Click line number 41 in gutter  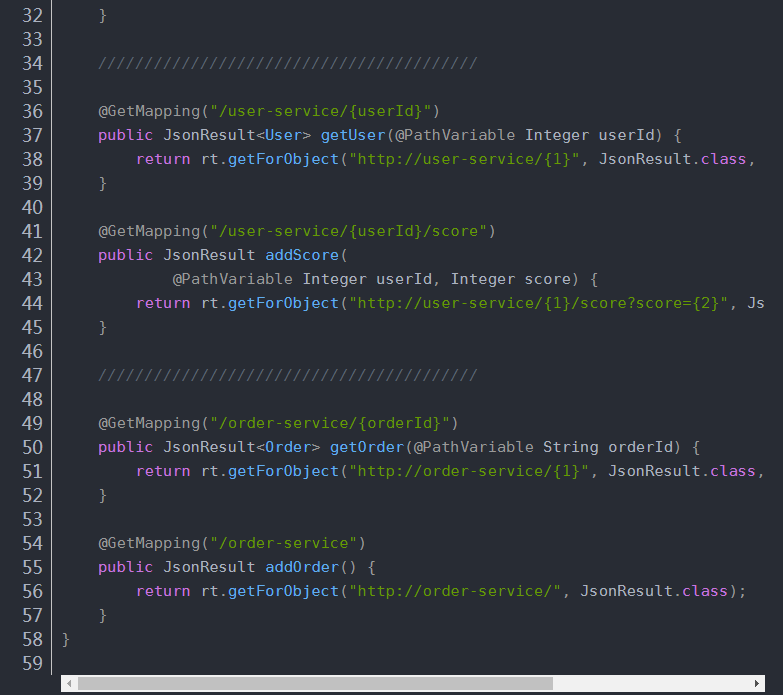click(x=32, y=231)
